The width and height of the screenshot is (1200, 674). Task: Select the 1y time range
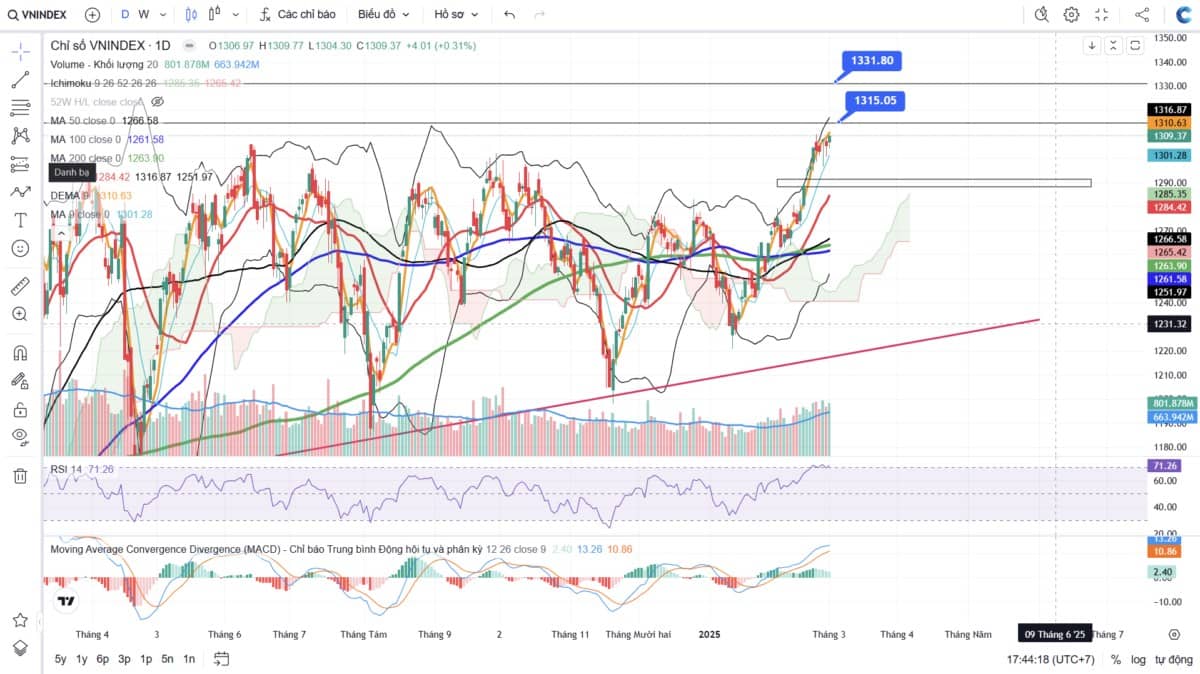coord(82,659)
